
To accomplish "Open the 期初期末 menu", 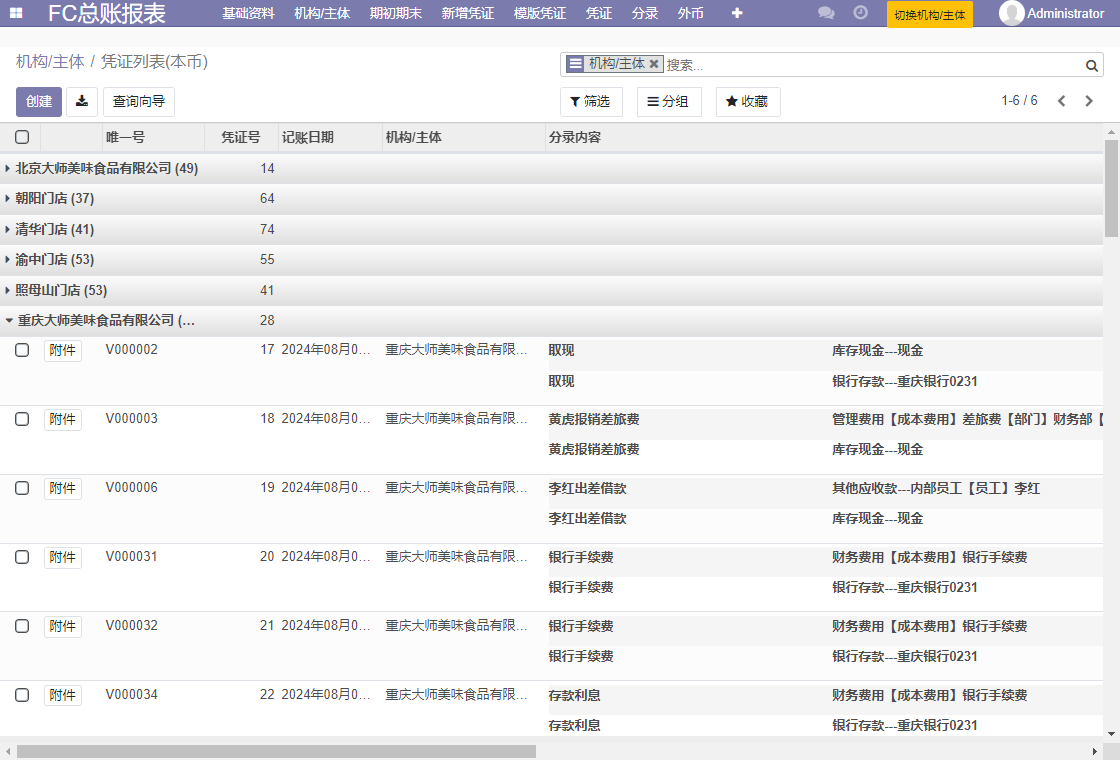I will coord(396,13).
